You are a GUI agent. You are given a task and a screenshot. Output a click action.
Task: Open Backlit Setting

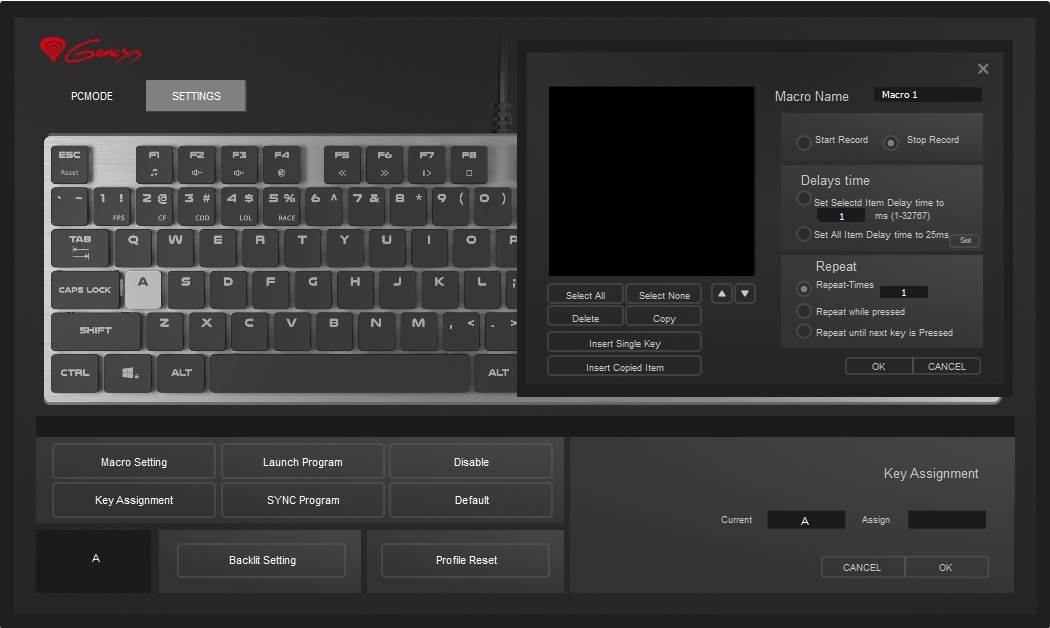click(262, 560)
